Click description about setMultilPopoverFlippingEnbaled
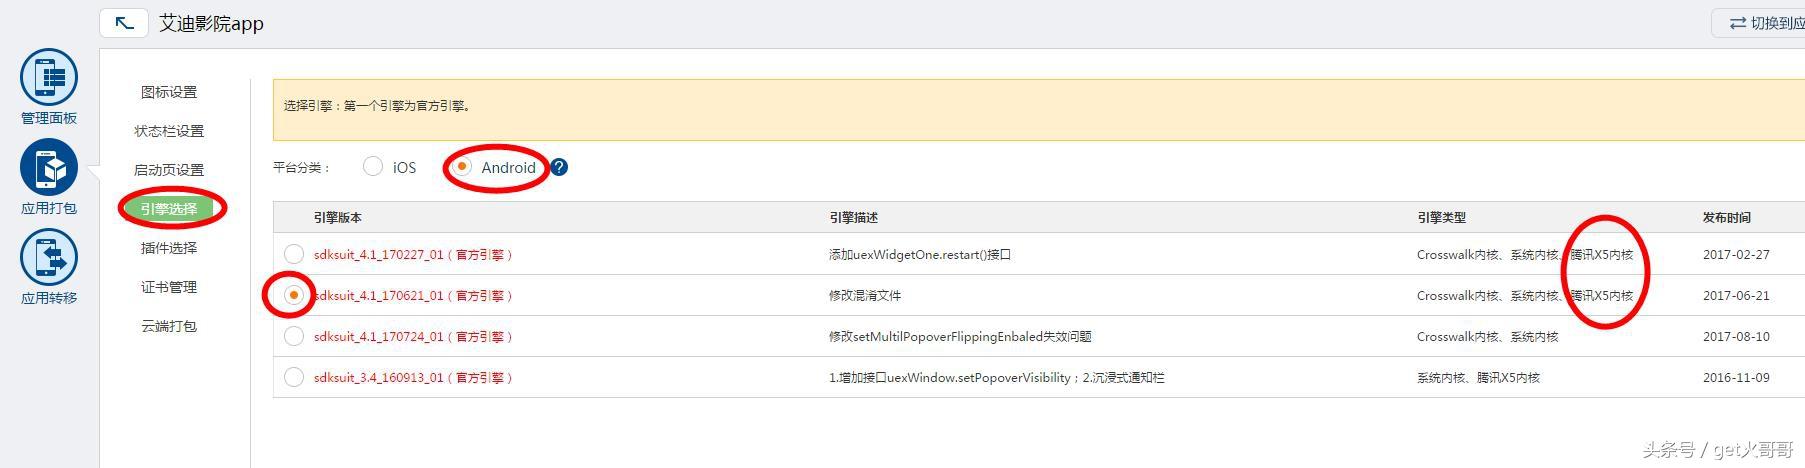 (960, 337)
